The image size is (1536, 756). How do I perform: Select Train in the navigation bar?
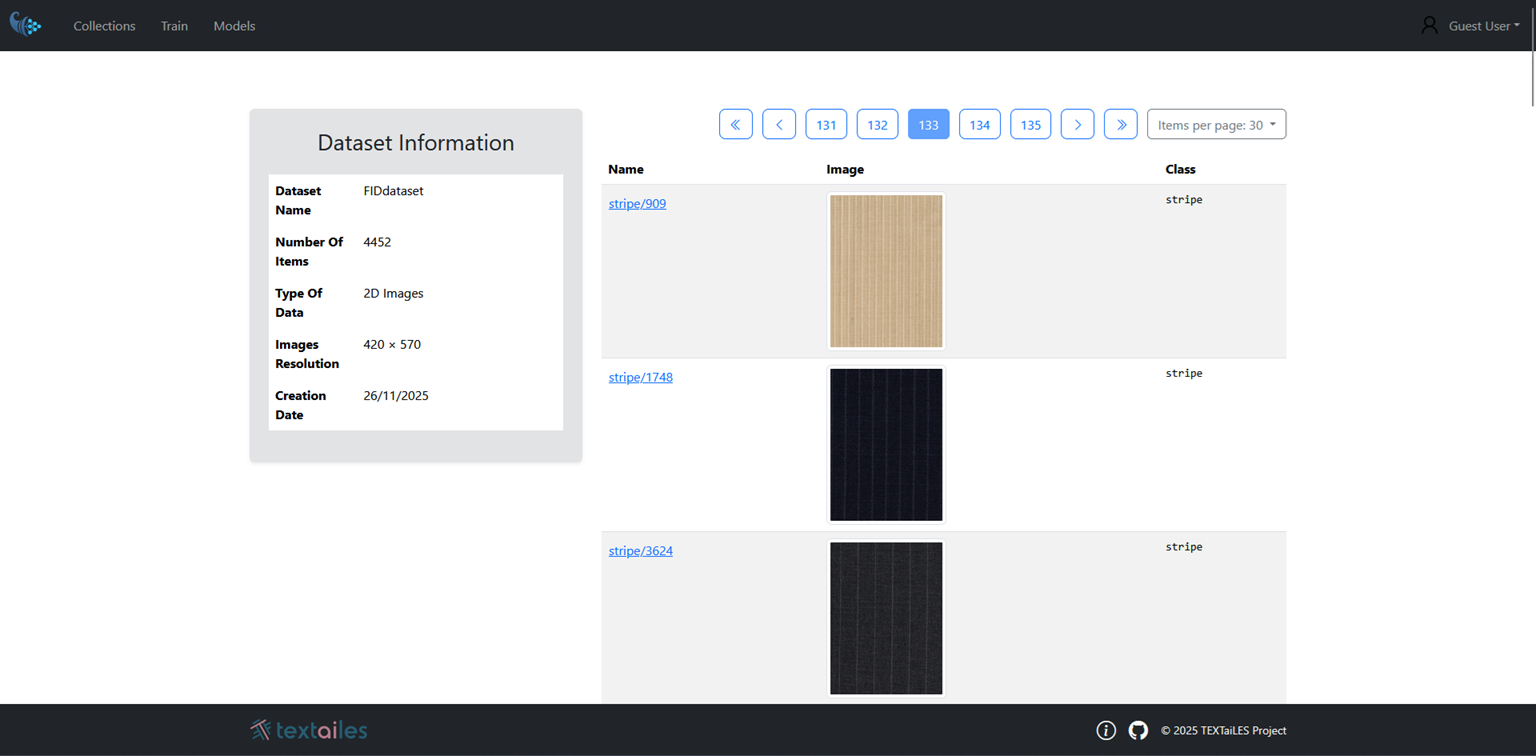coord(174,26)
